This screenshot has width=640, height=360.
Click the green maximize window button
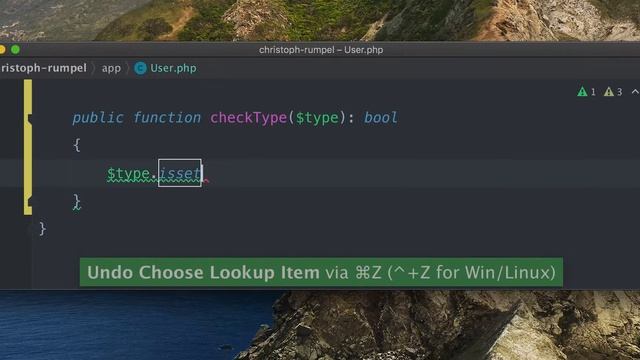coord(16,50)
